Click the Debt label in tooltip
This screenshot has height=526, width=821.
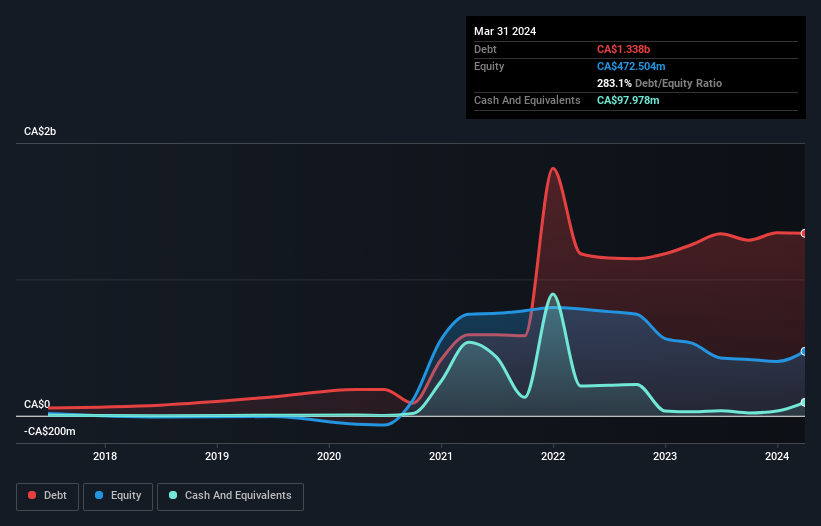485,49
